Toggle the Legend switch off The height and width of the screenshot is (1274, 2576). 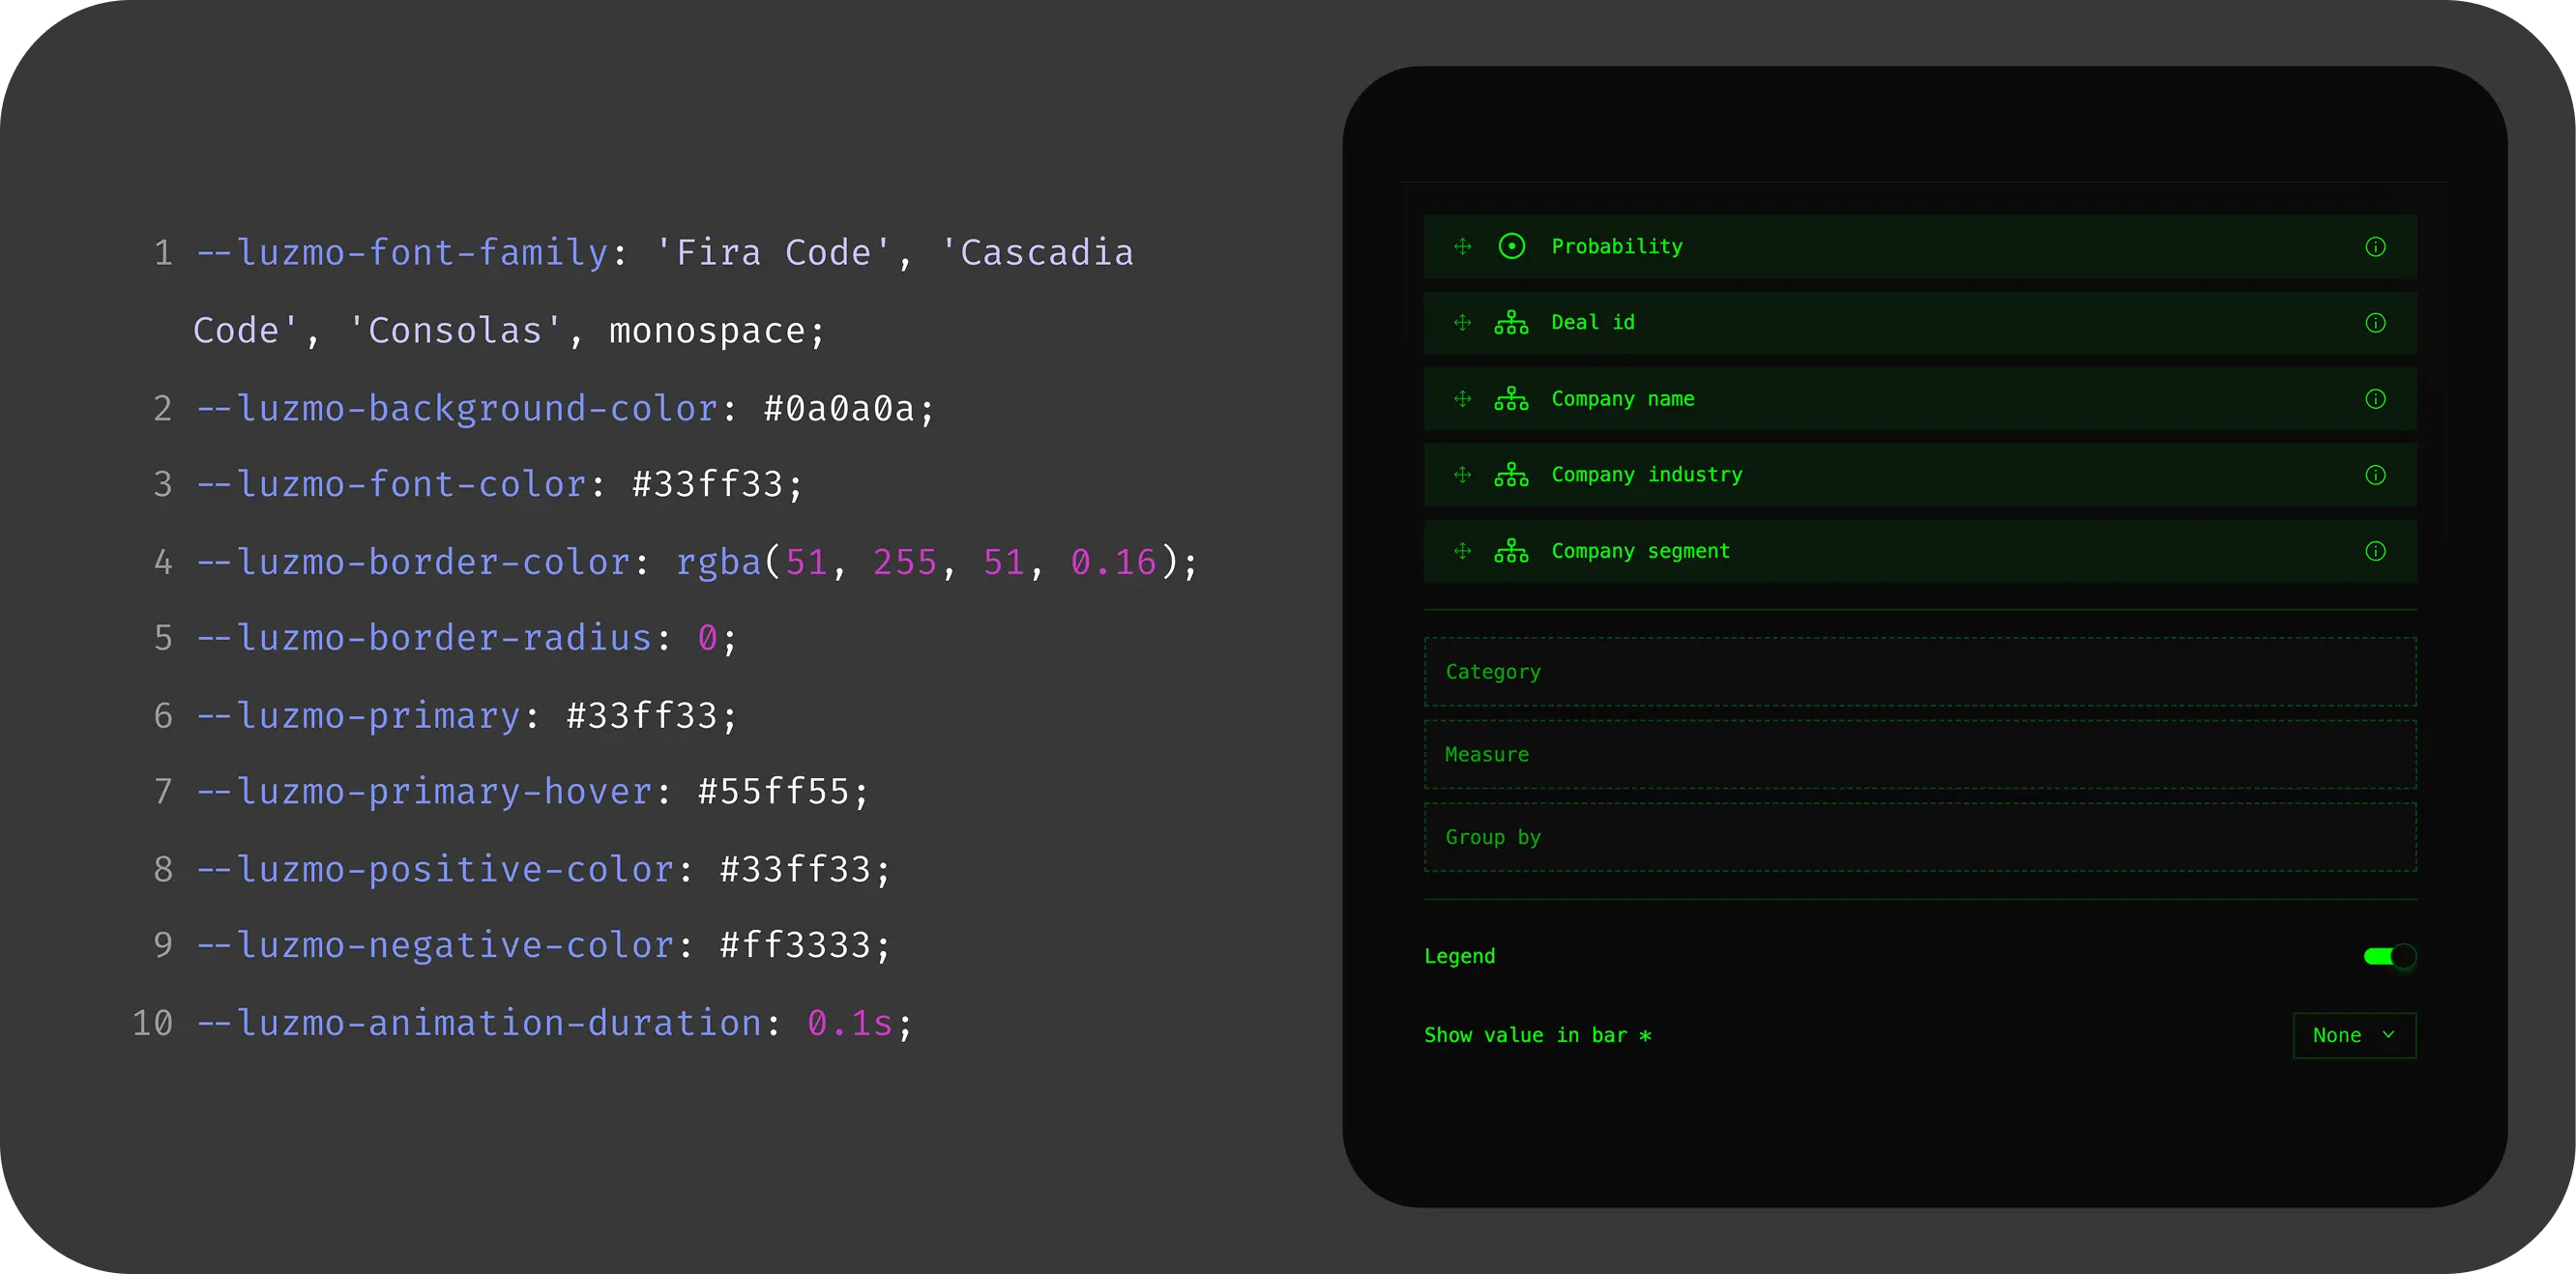tap(2389, 956)
